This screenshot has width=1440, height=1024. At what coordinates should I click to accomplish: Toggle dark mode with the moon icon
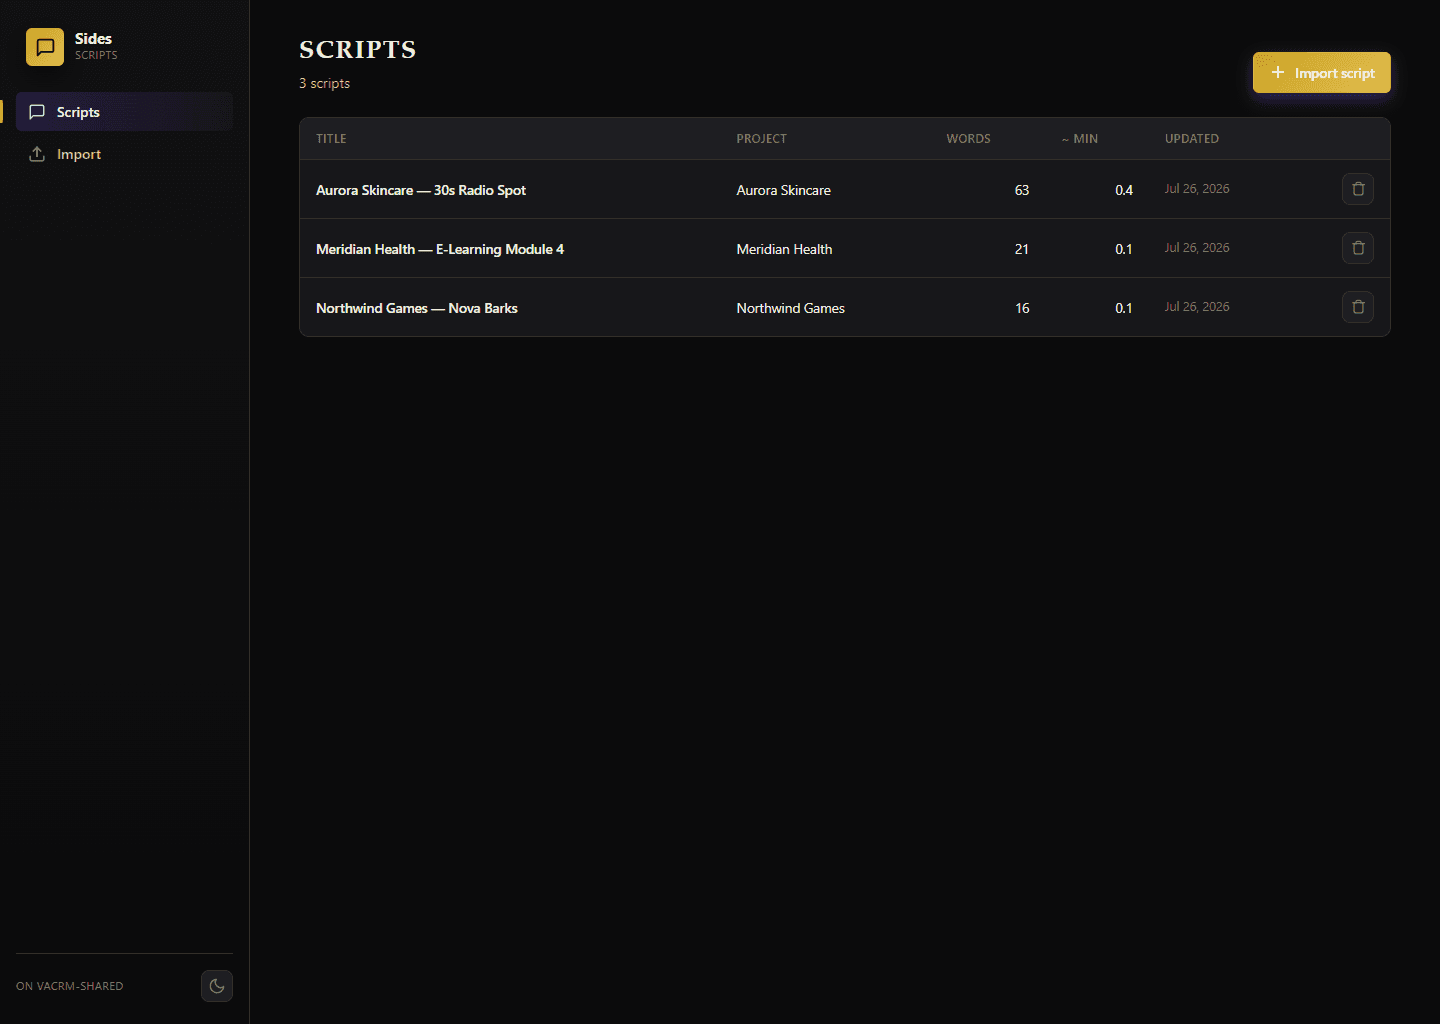point(217,986)
